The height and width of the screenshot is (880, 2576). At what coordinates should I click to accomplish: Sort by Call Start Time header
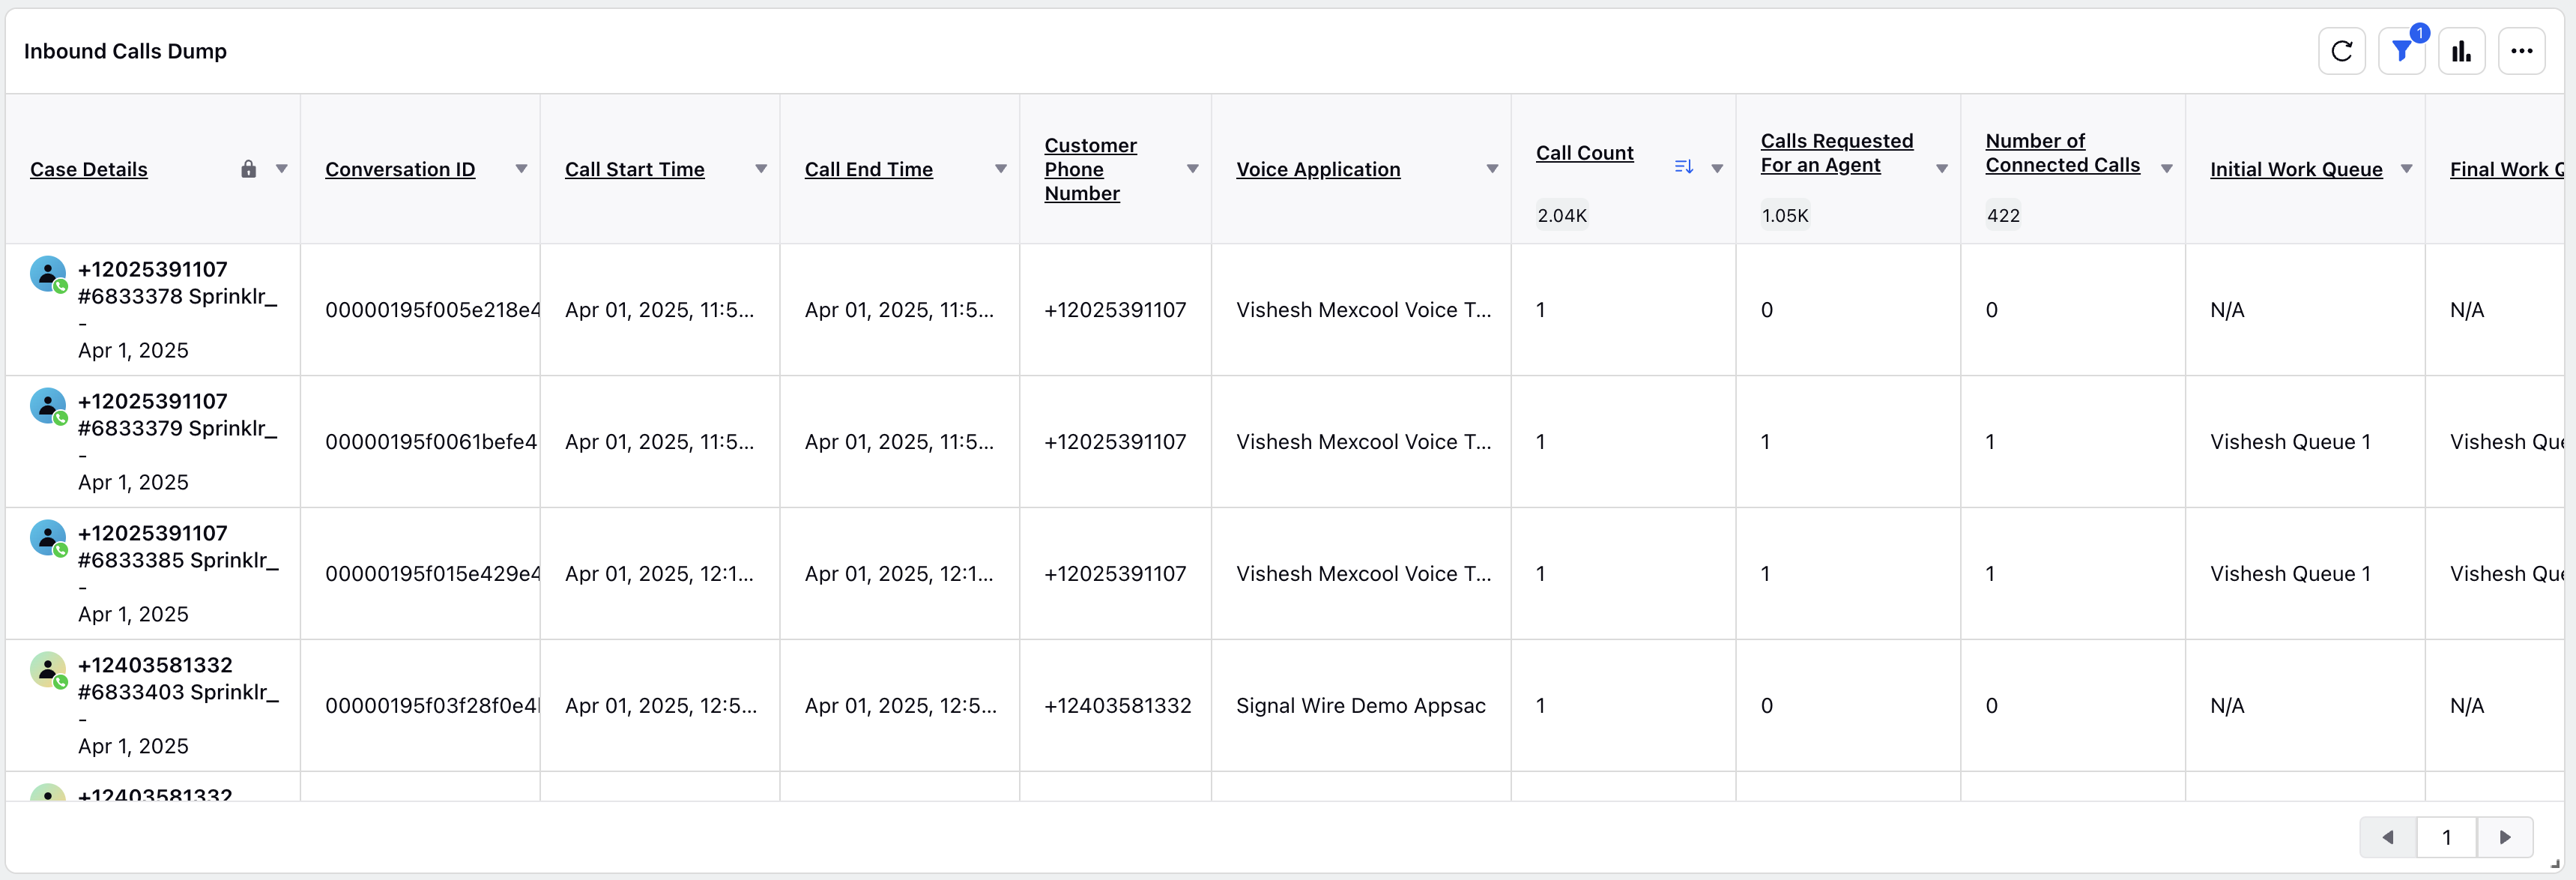635,169
